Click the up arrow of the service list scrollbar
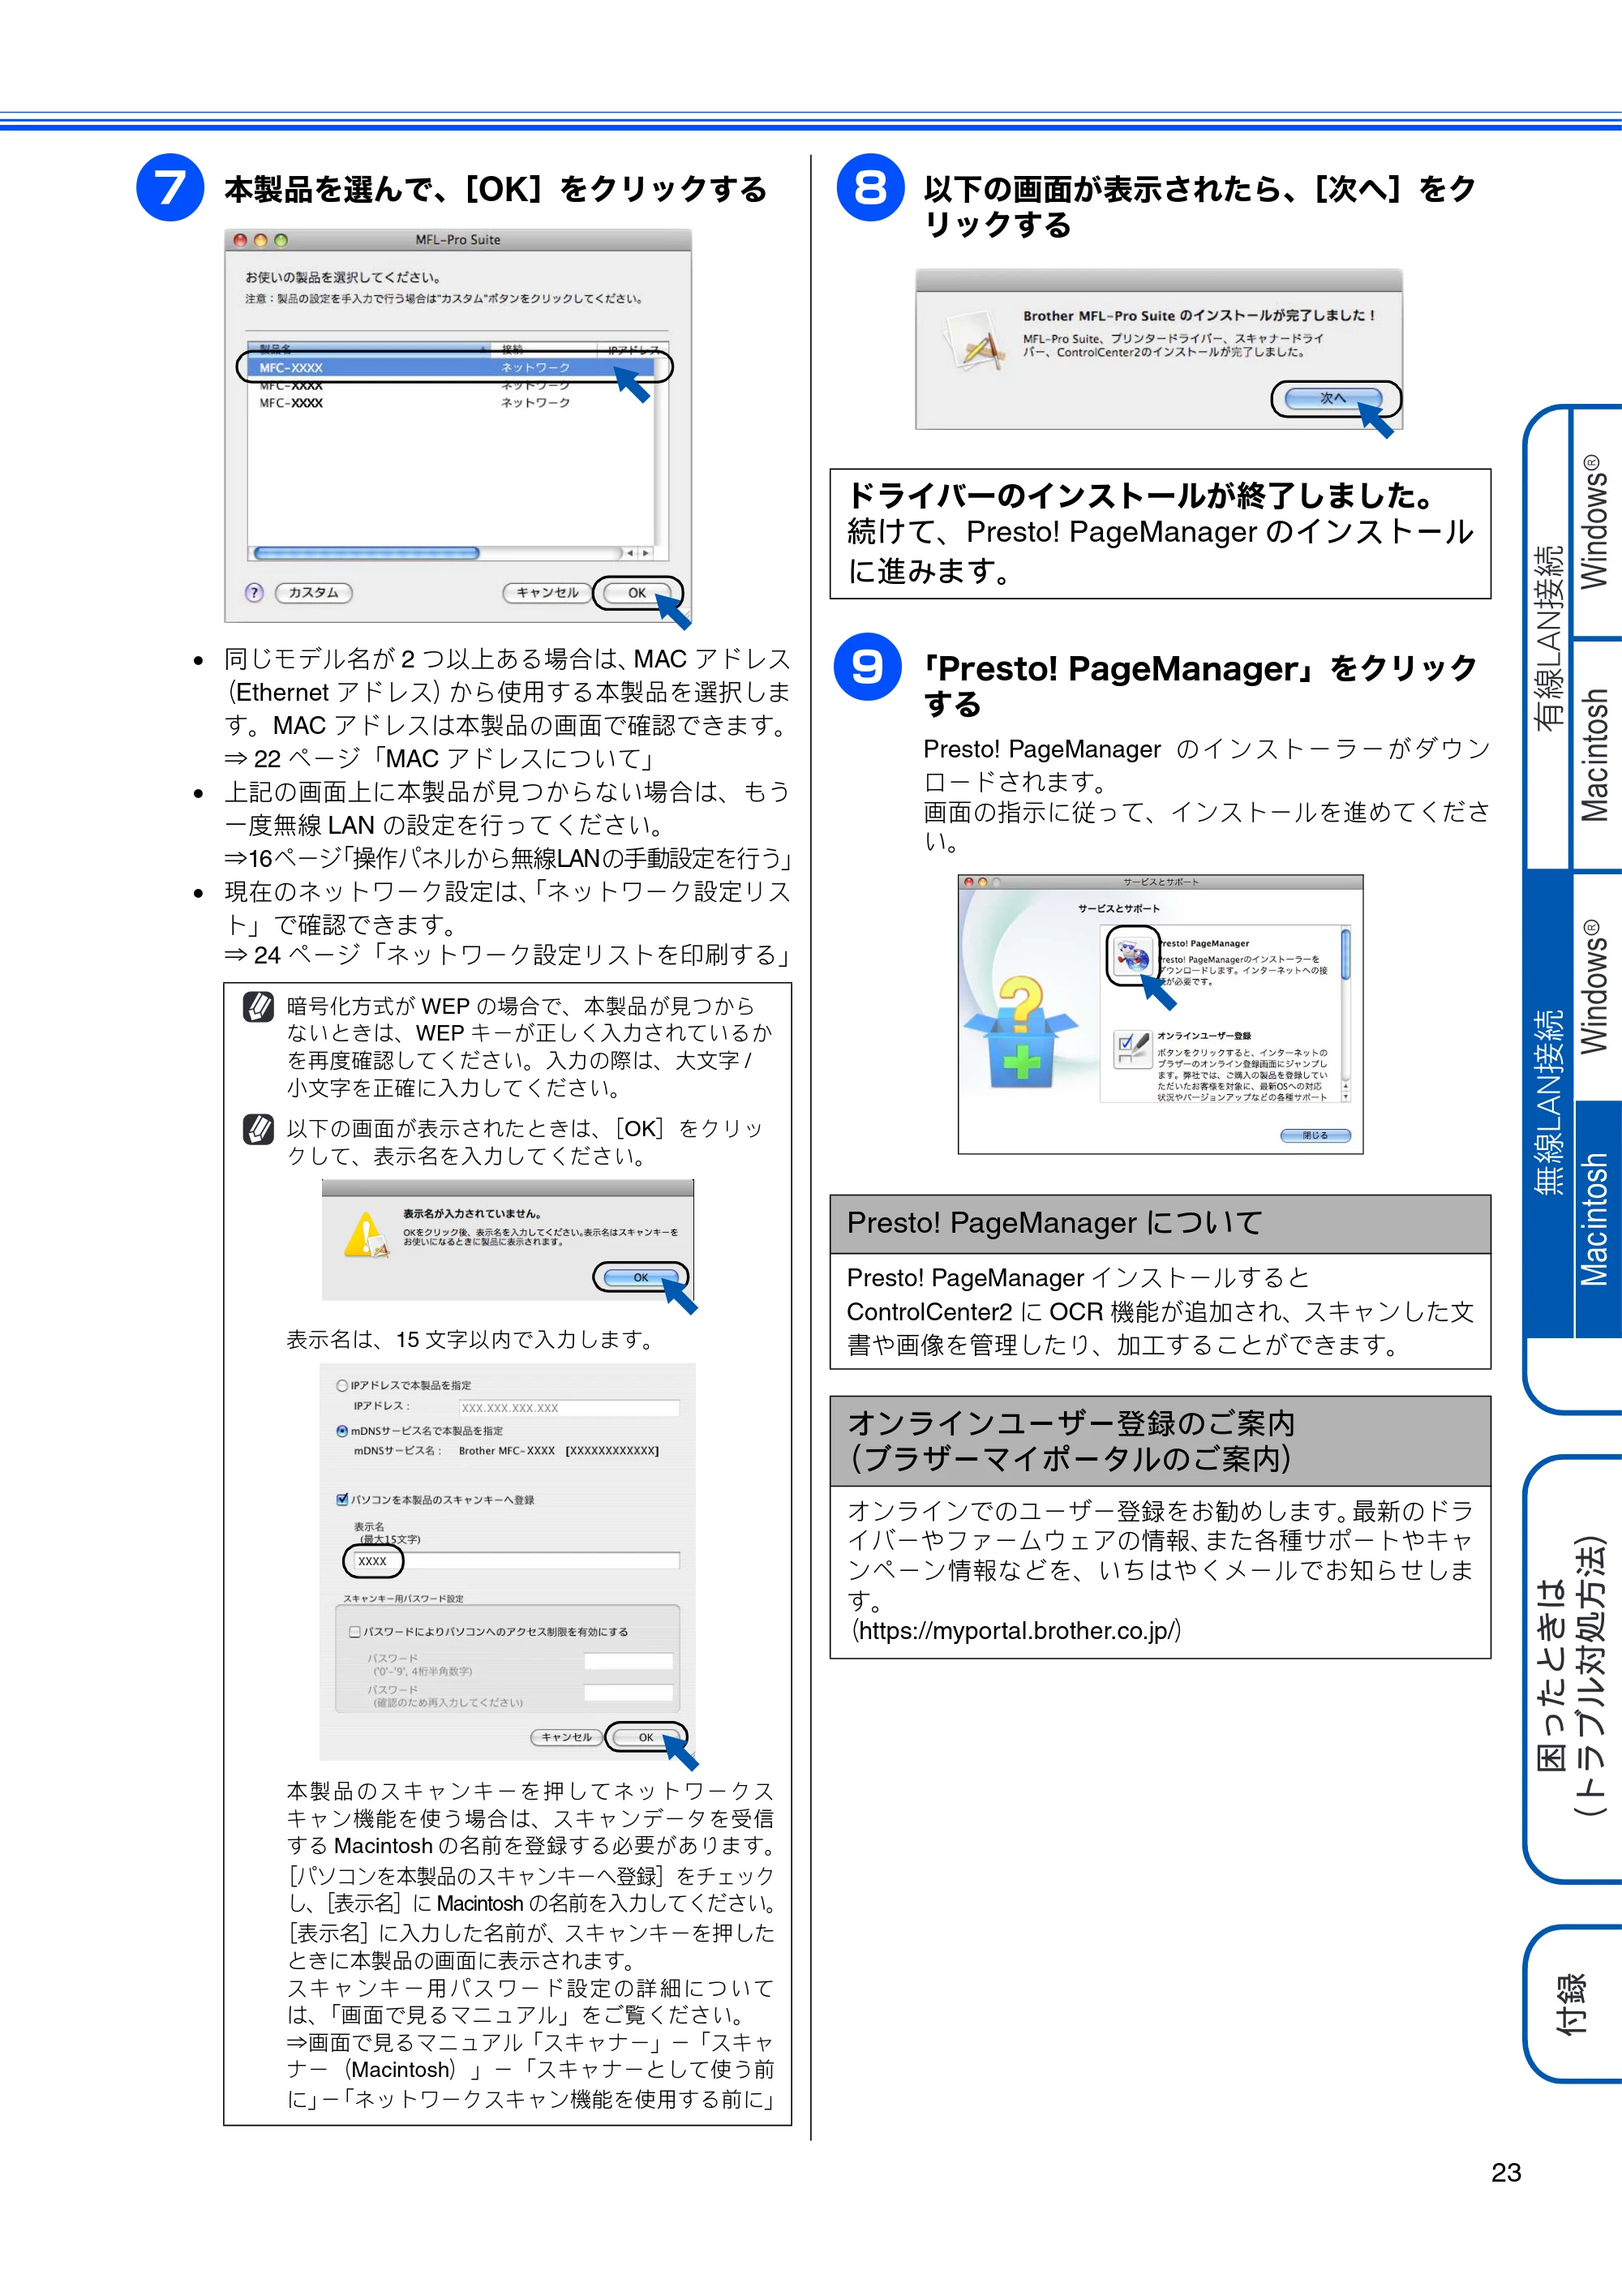The image size is (1622, 2296). pos(1345,1085)
